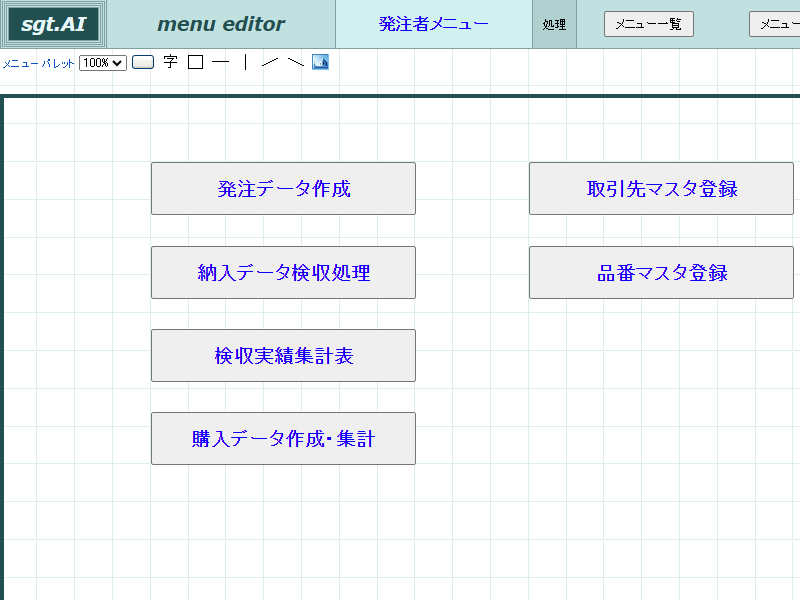Open the メニュー一覧 button
The width and height of the screenshot is (800, 600).
click(x=648, y=24)
